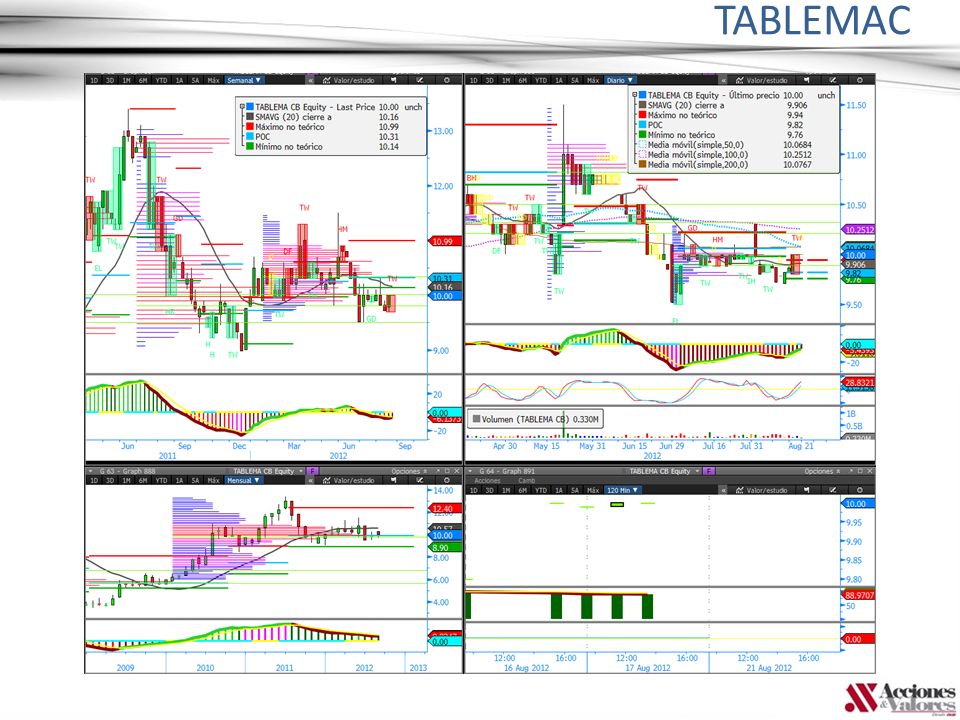Open chart settings gear in 120 Min chart

860,490
